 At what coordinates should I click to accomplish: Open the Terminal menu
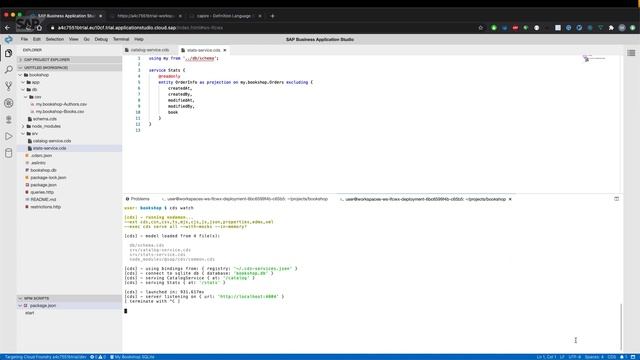121,39
